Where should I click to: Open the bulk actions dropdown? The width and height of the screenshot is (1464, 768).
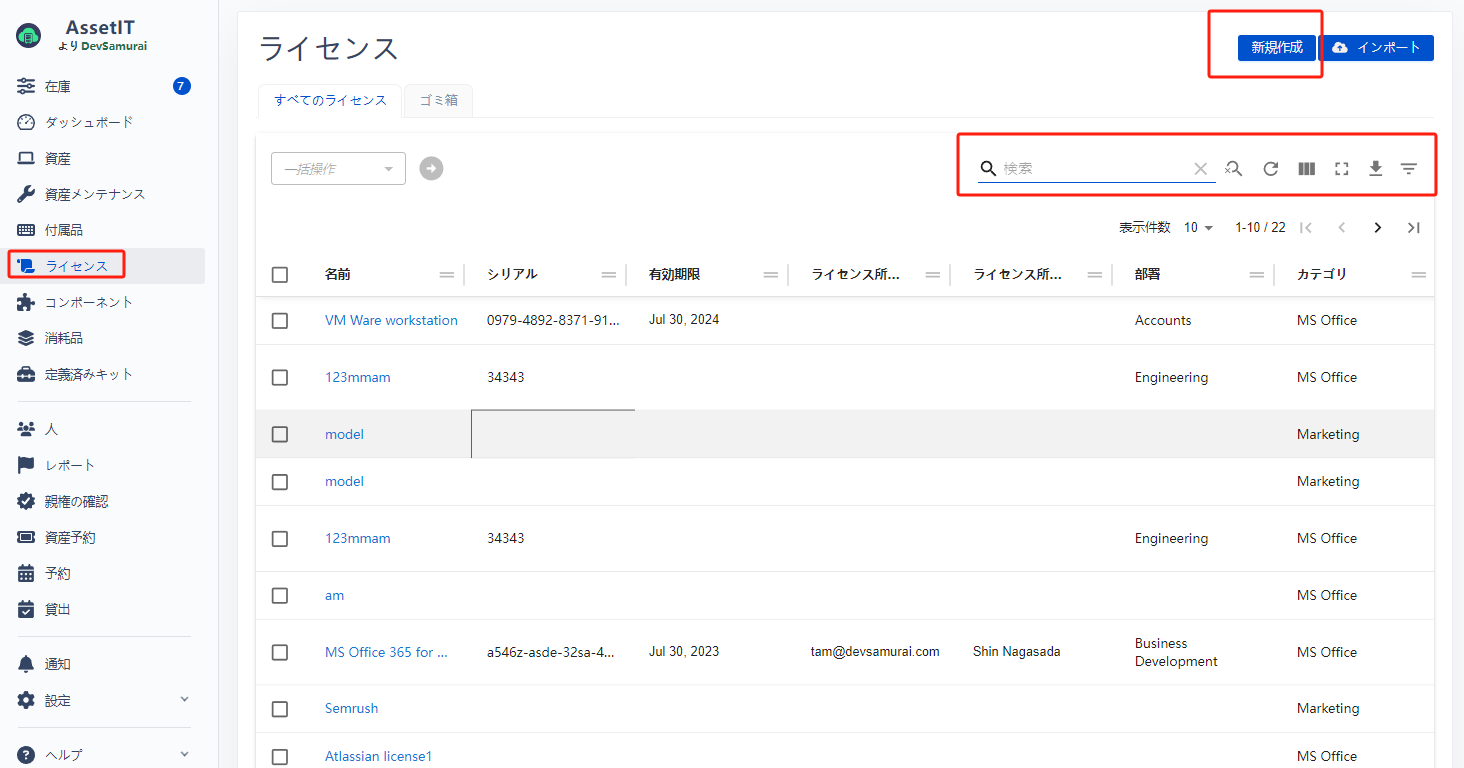click(x=338, y=169)
